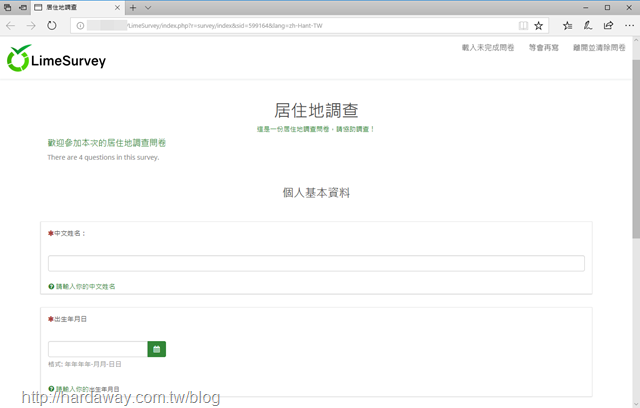640x408 pixels.
Task: Click the 歡迎參加本次的居住地調查問卷 welcome text
Action: [x=107, y=143]
